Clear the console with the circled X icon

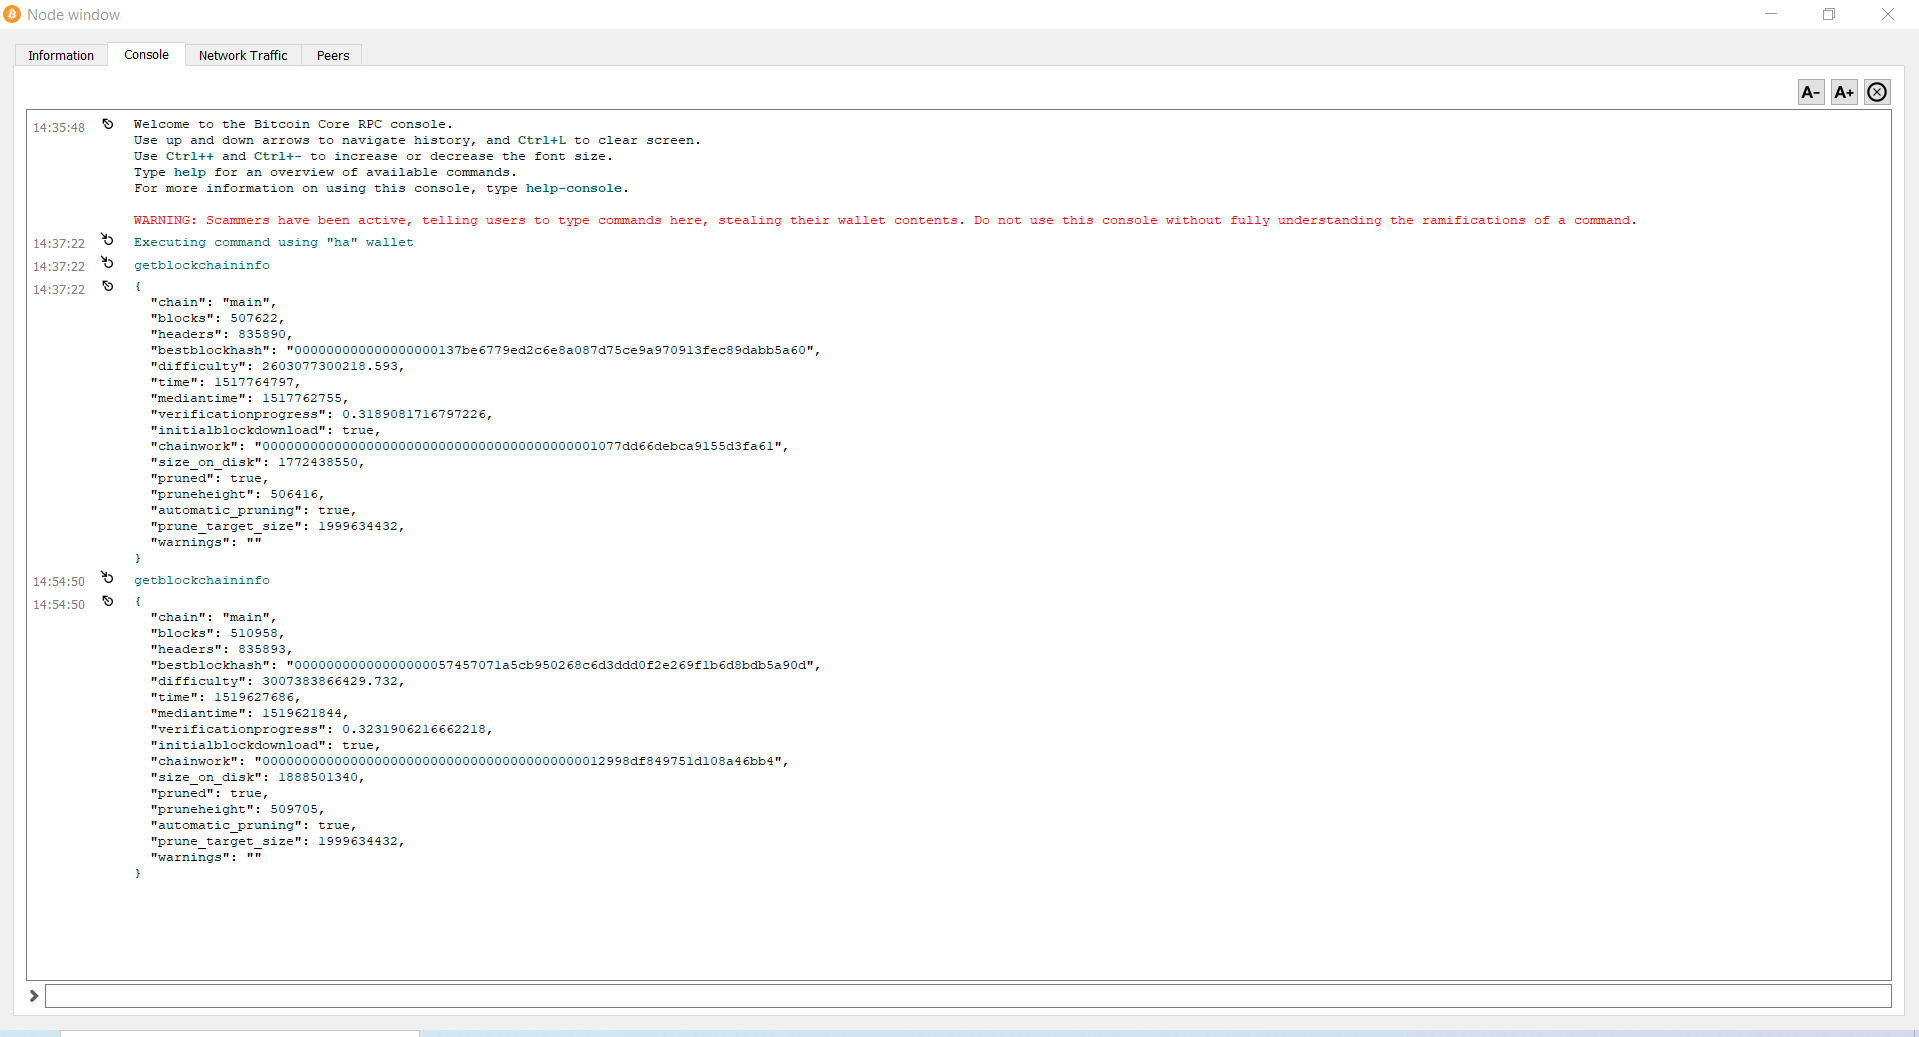1877,92
